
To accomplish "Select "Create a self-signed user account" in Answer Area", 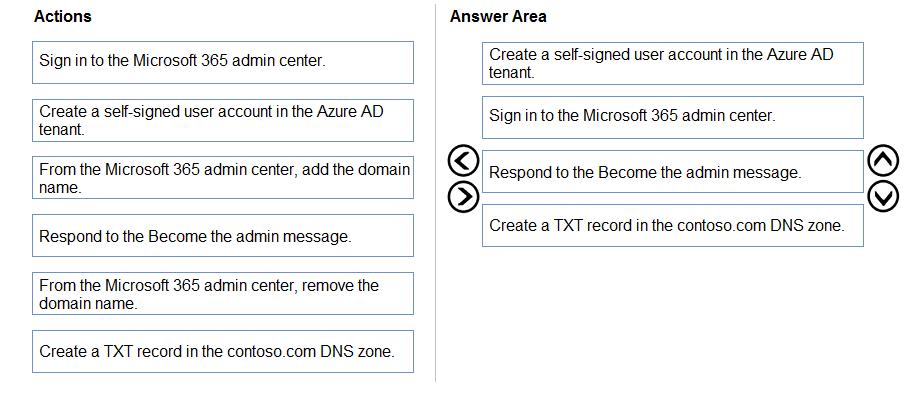I will (672, 63).
